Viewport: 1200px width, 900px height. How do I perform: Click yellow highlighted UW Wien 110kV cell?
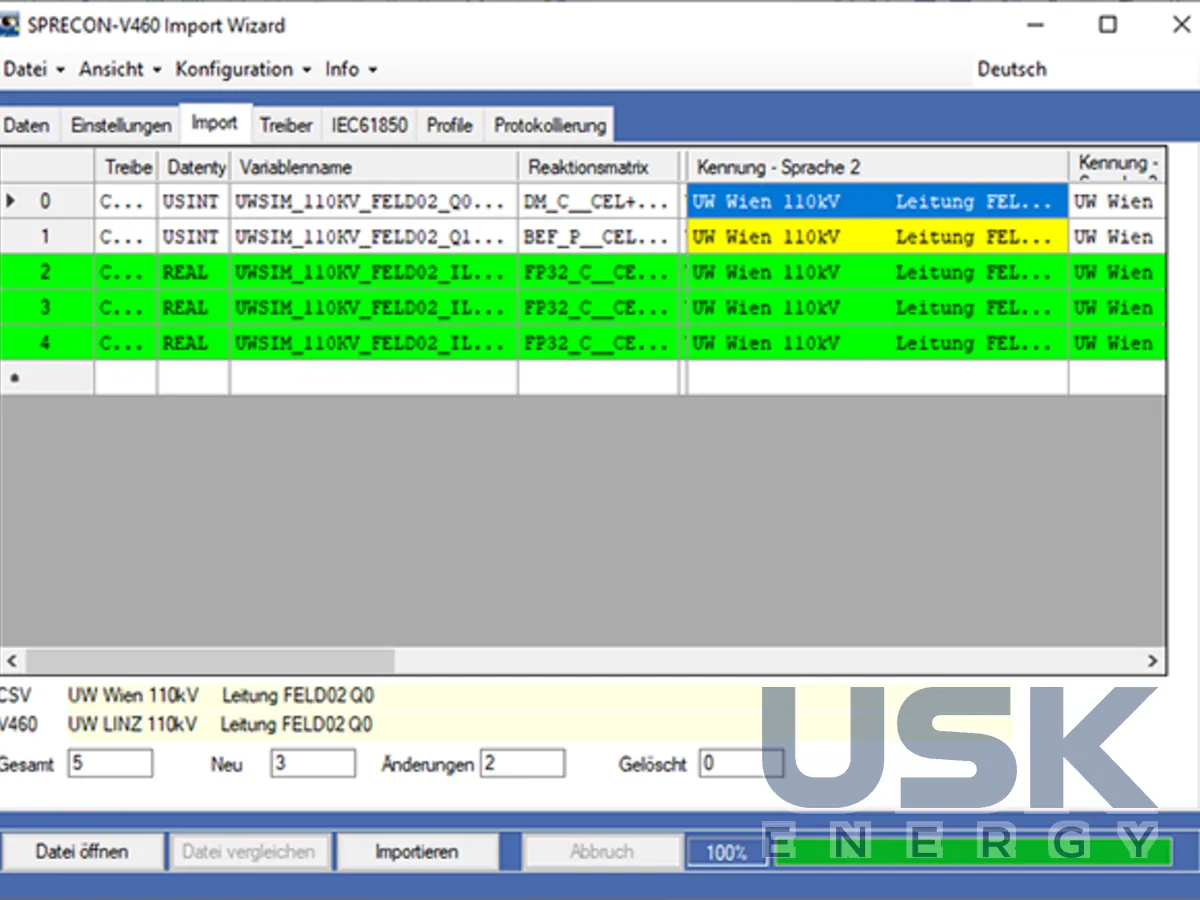(878, 237)
